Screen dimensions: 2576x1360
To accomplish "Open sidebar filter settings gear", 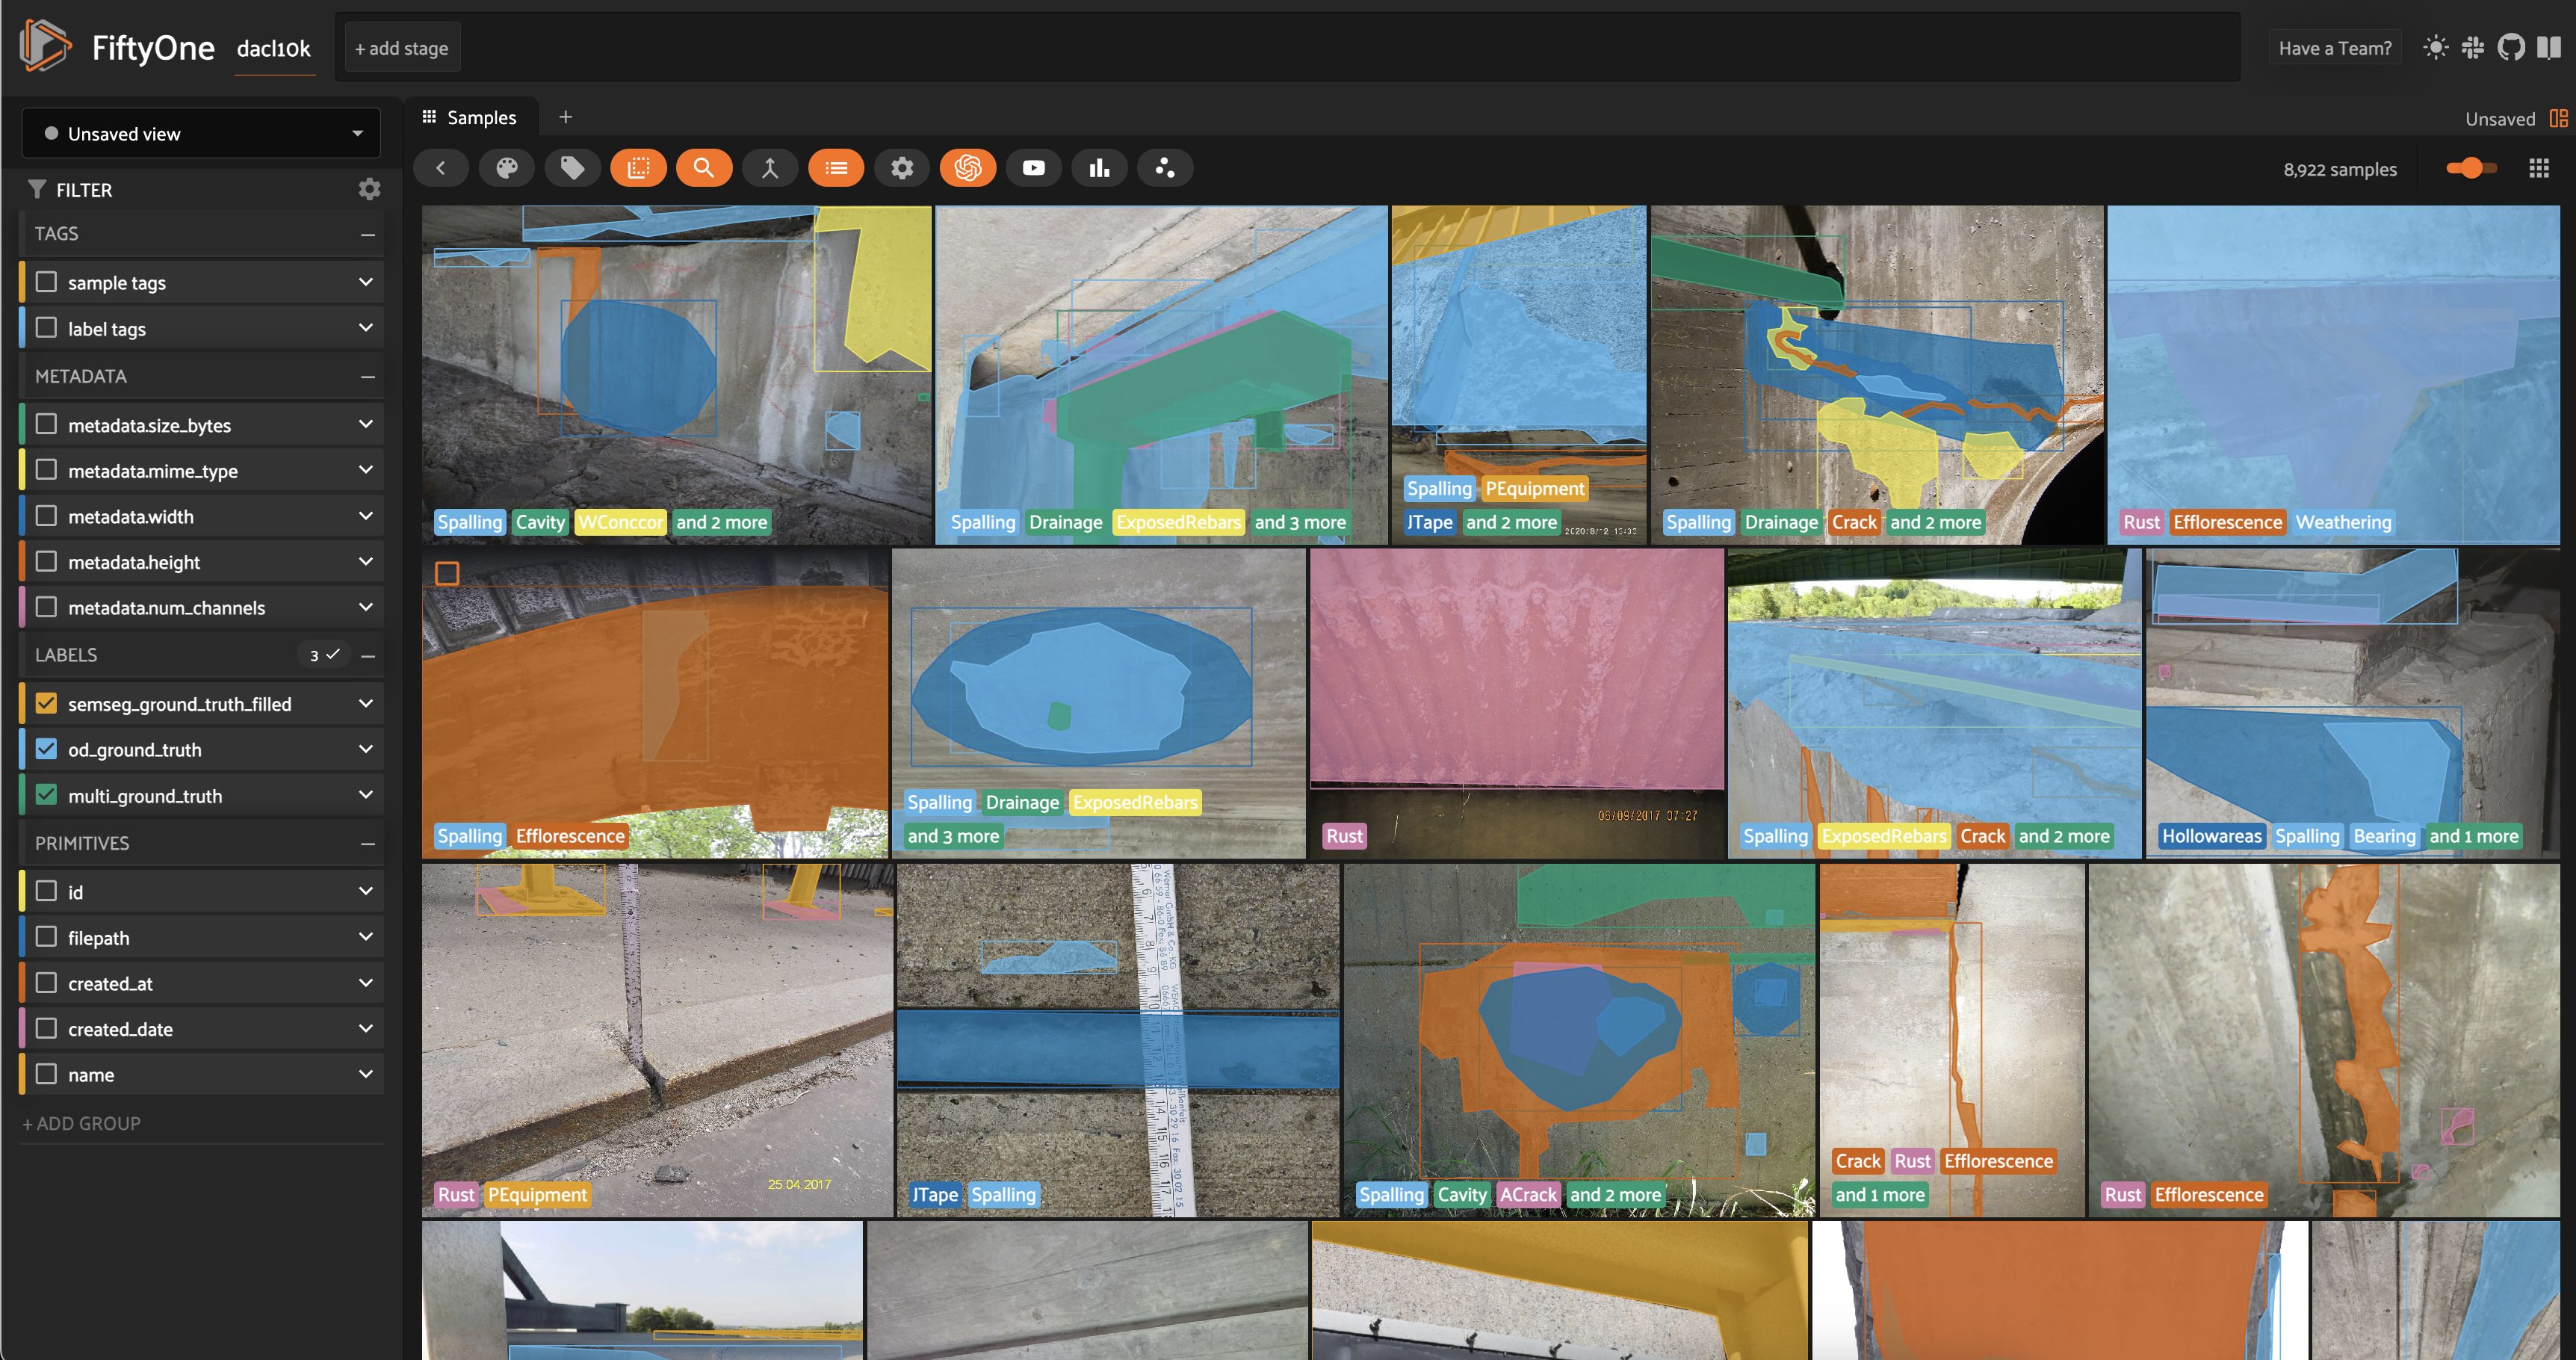I will tap(369, 189).
